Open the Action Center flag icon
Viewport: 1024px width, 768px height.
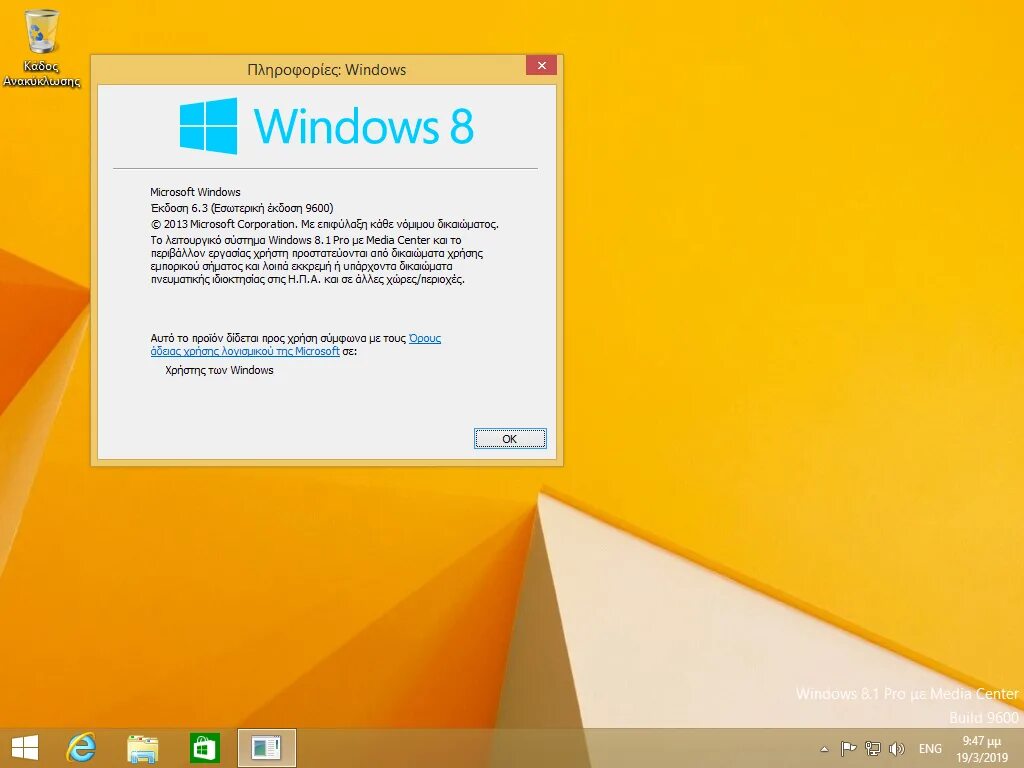tap(848, 748)
